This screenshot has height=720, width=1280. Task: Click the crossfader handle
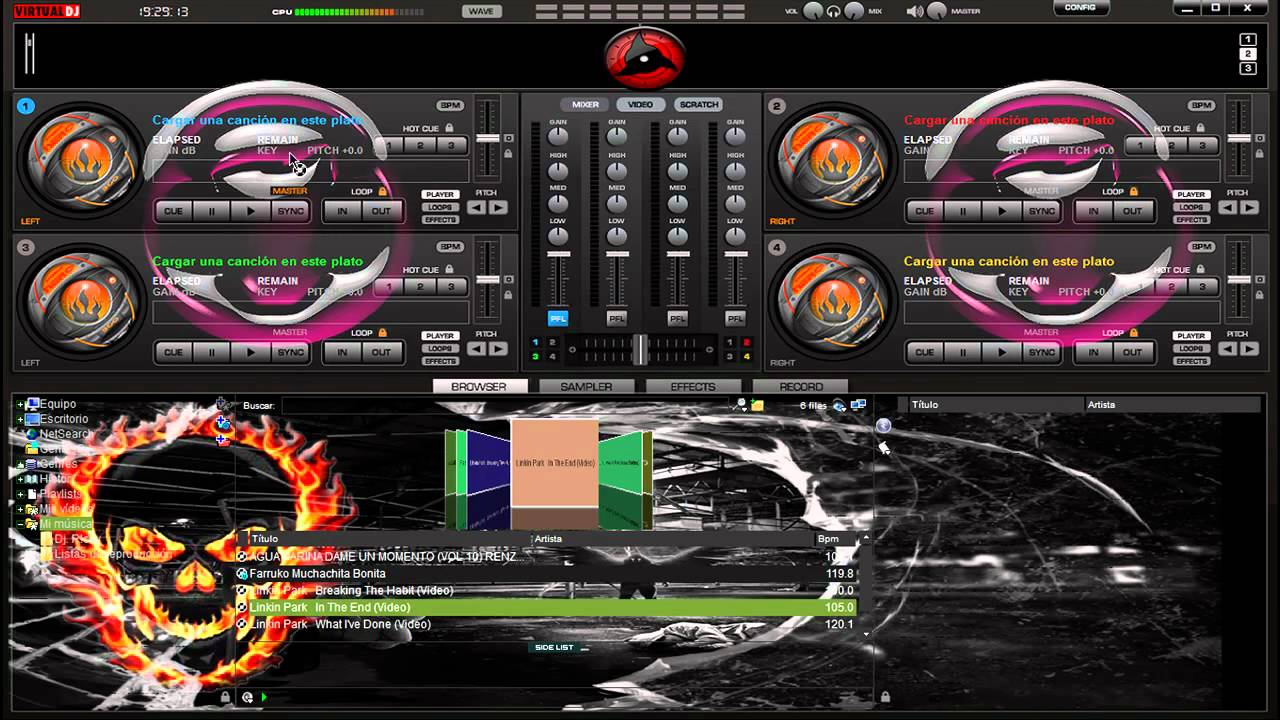640,349
